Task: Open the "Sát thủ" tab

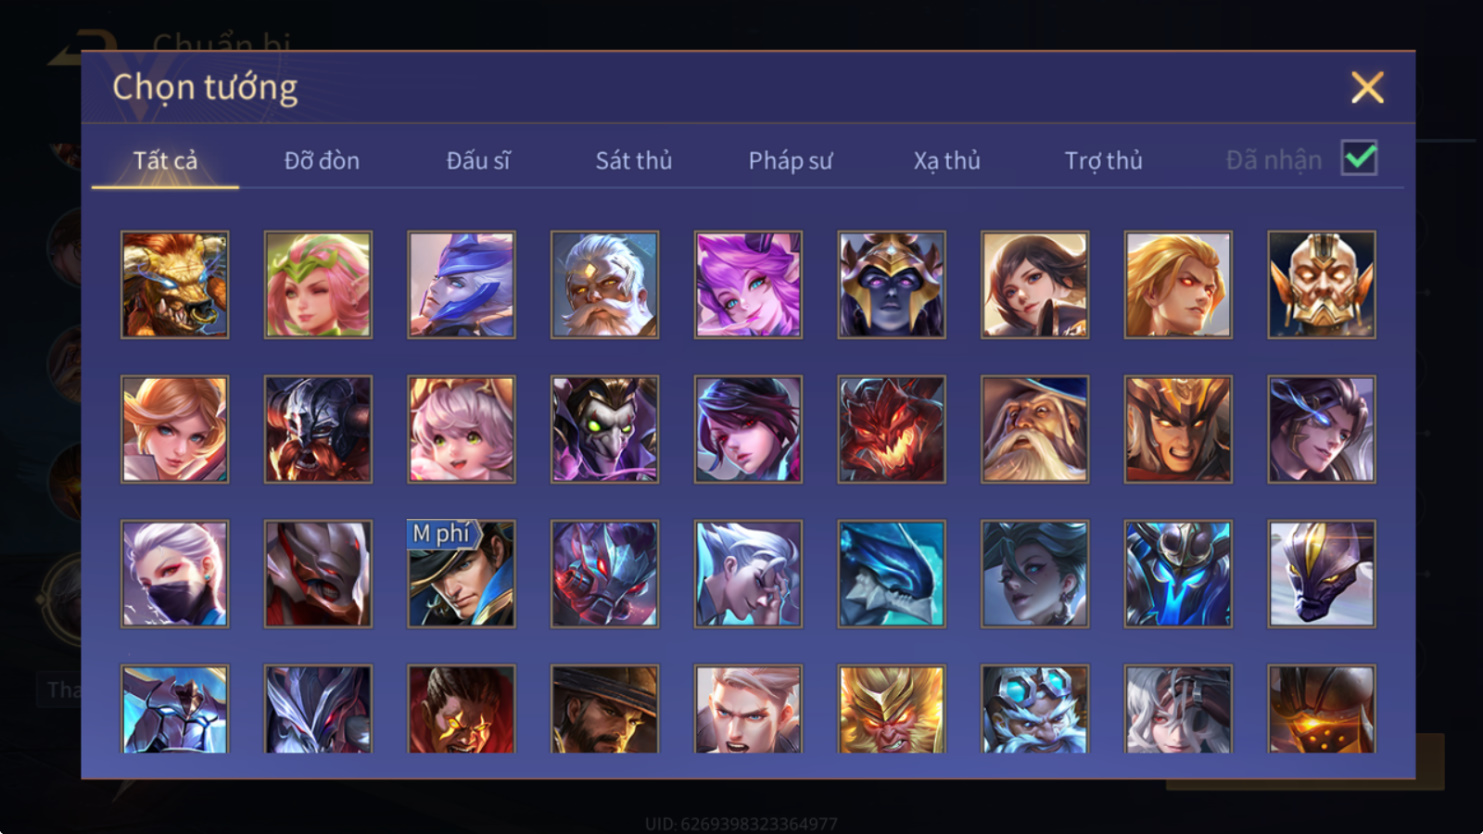Action: (634, 160)
